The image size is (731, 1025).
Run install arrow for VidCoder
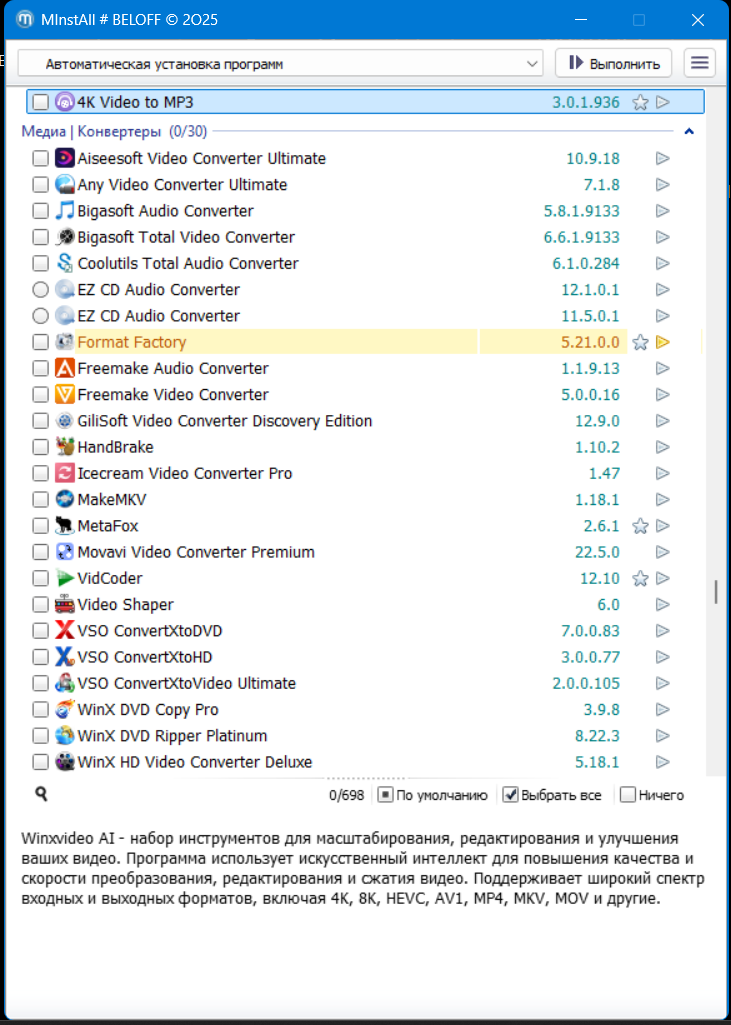[x=662, y=578]
